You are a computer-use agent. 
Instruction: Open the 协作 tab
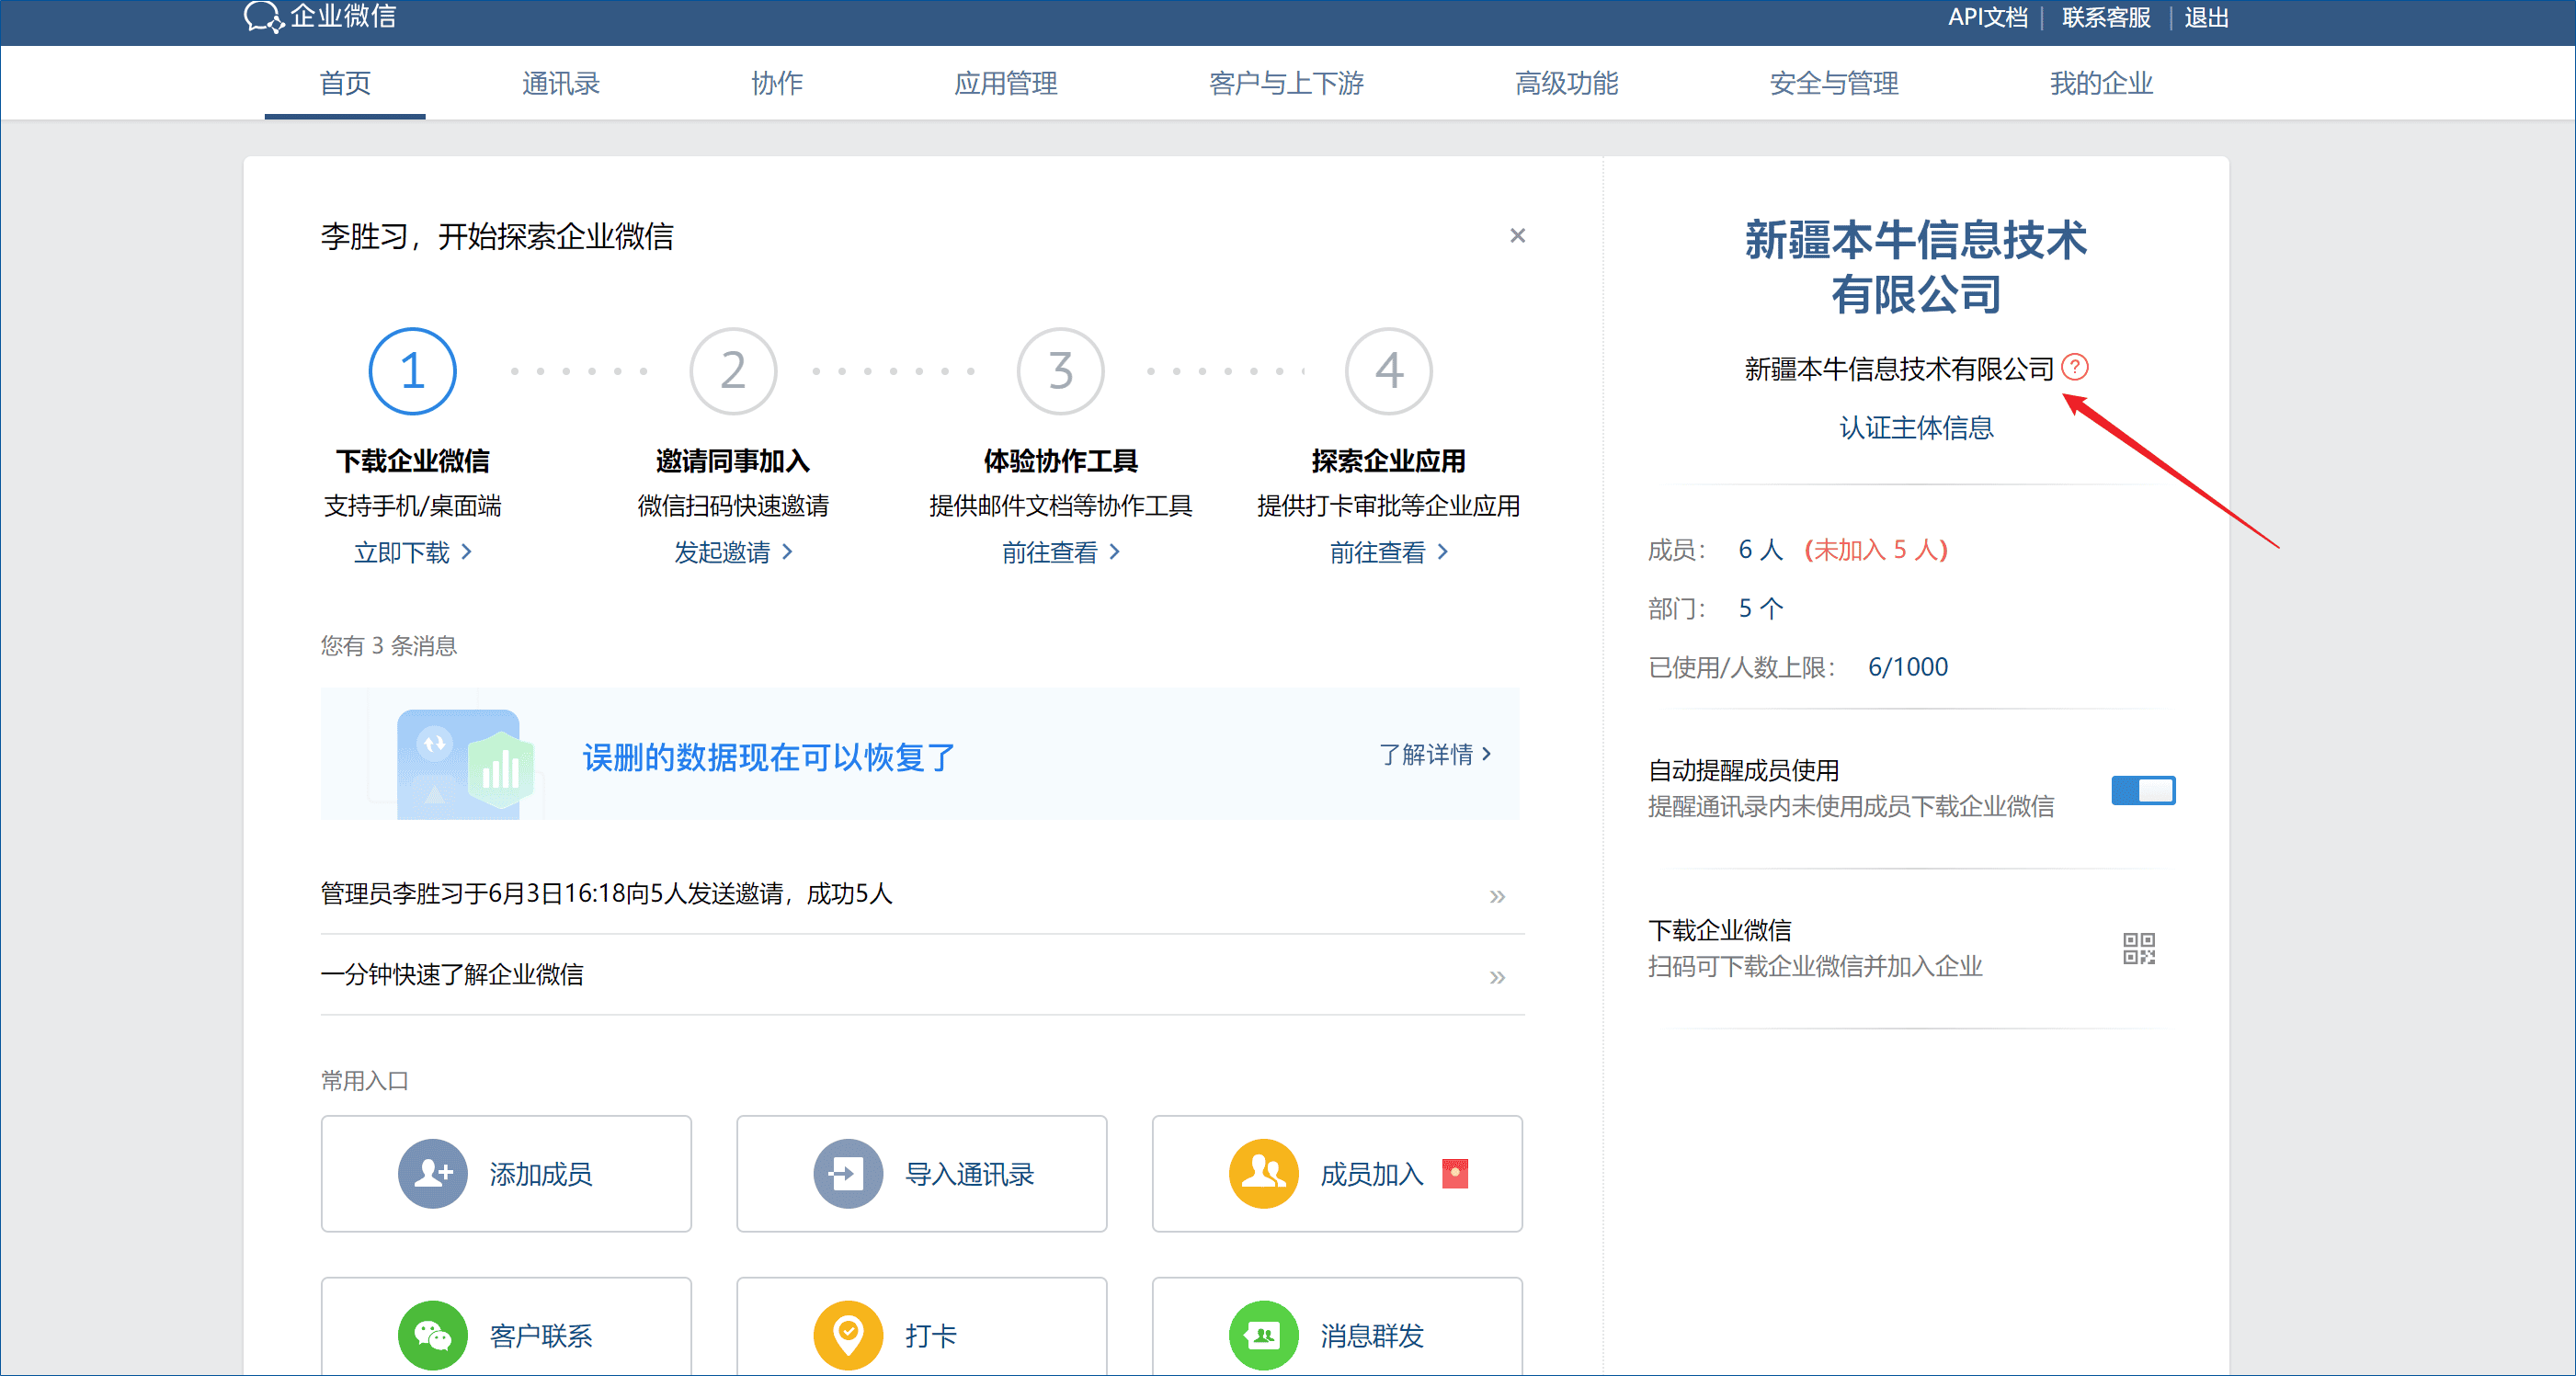(777, 83)
